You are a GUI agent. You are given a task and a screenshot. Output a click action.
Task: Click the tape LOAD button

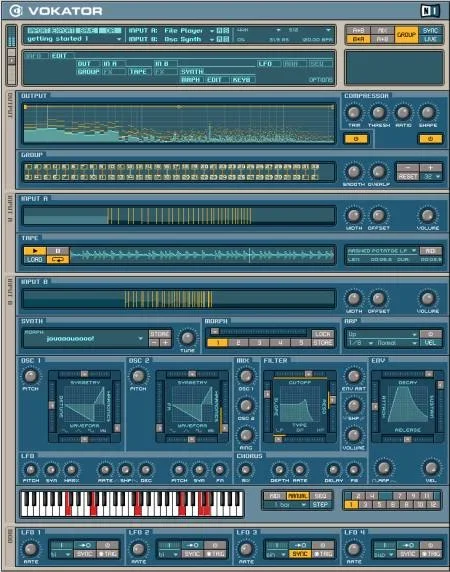(x=35, y=259)
